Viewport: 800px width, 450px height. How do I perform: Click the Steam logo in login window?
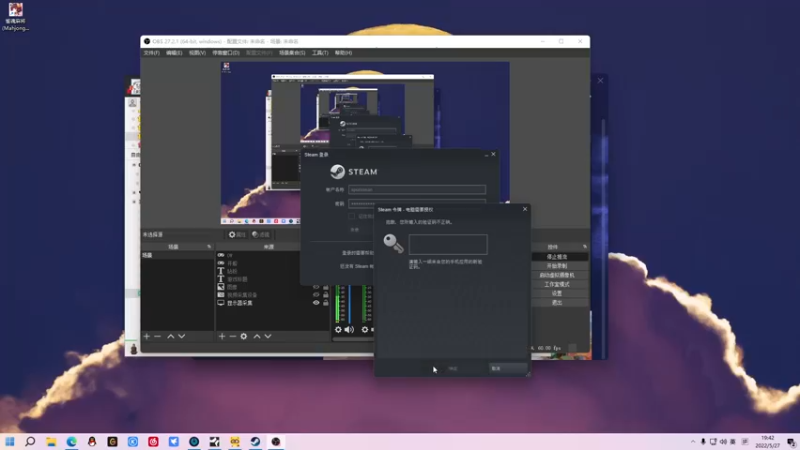(337, 172)
